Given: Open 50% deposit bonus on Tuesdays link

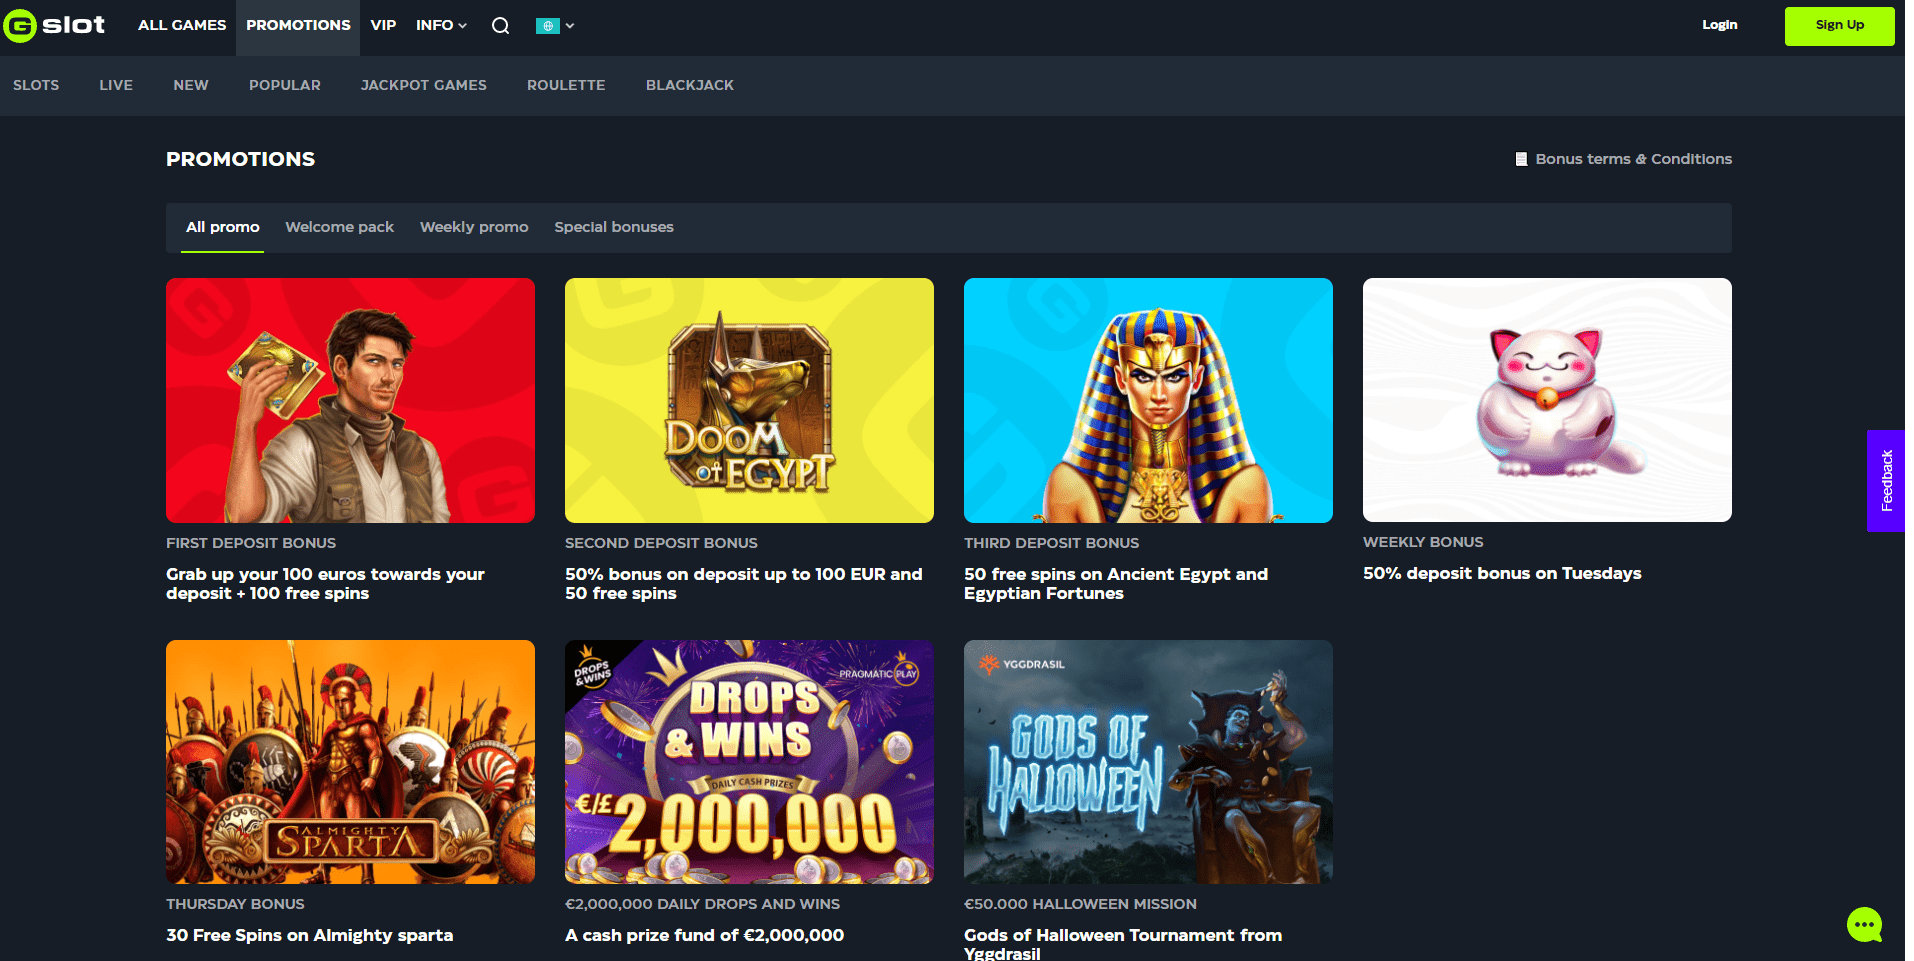Looking at the screenshot, I should [x=1502, y=573].
